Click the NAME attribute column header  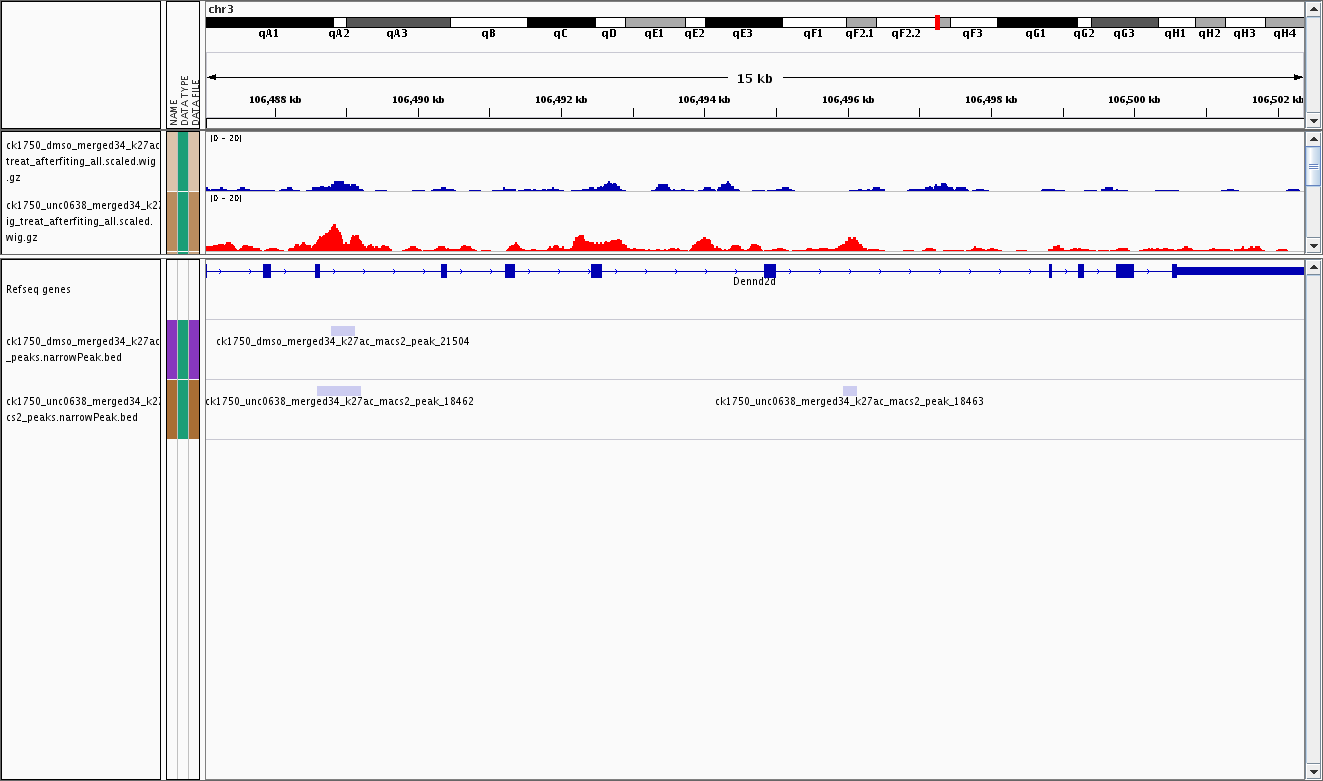click(x=173, y=110)
